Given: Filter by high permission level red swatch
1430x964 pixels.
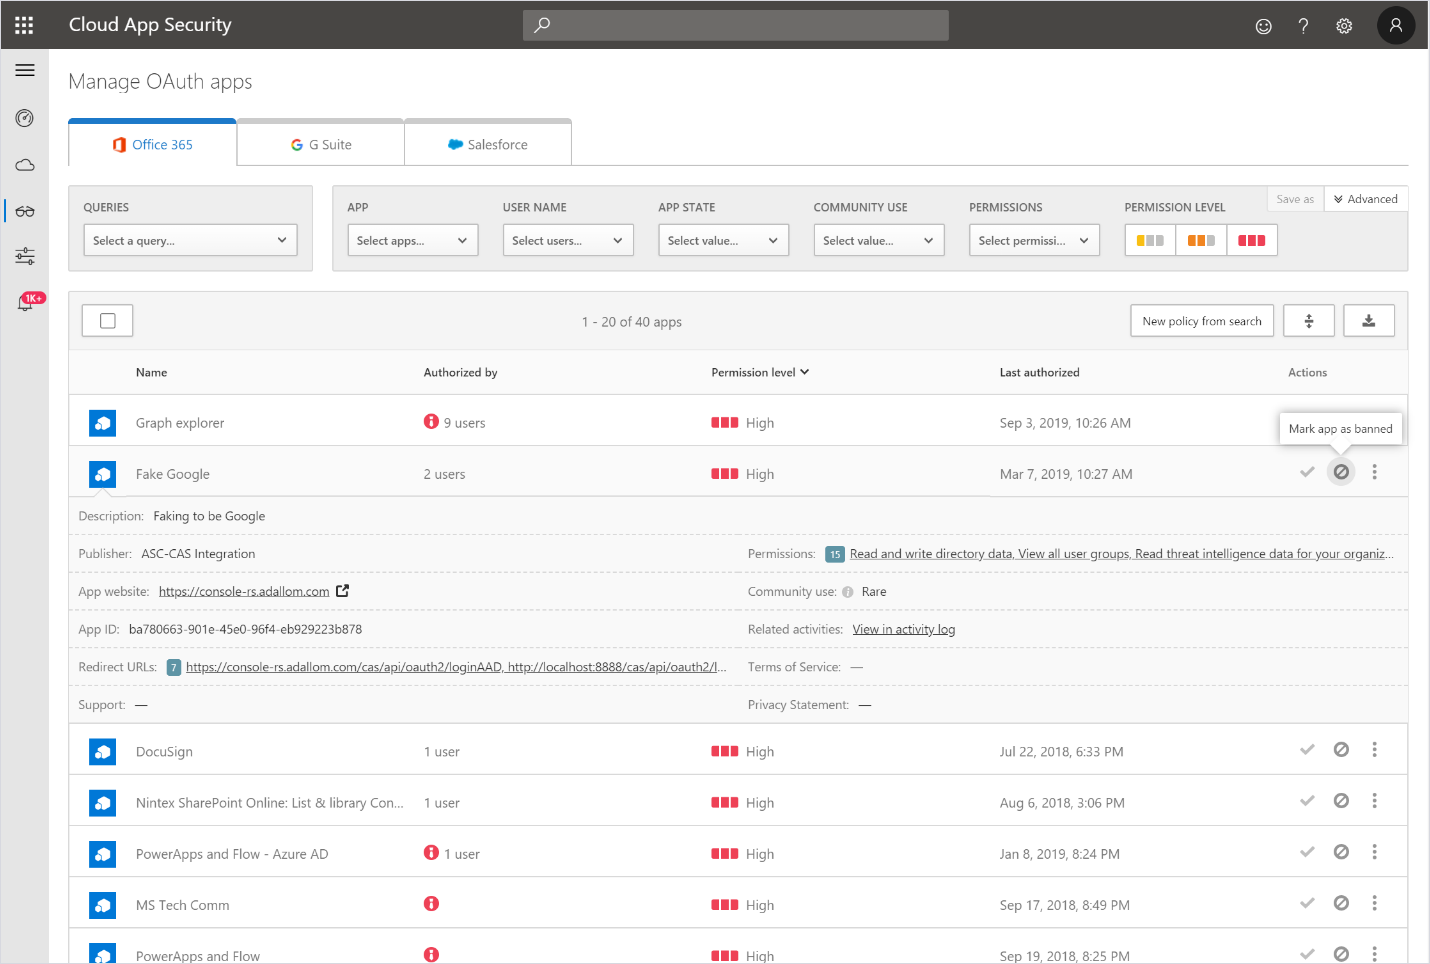Looking at the screenshot, I should pos(1251,240).
